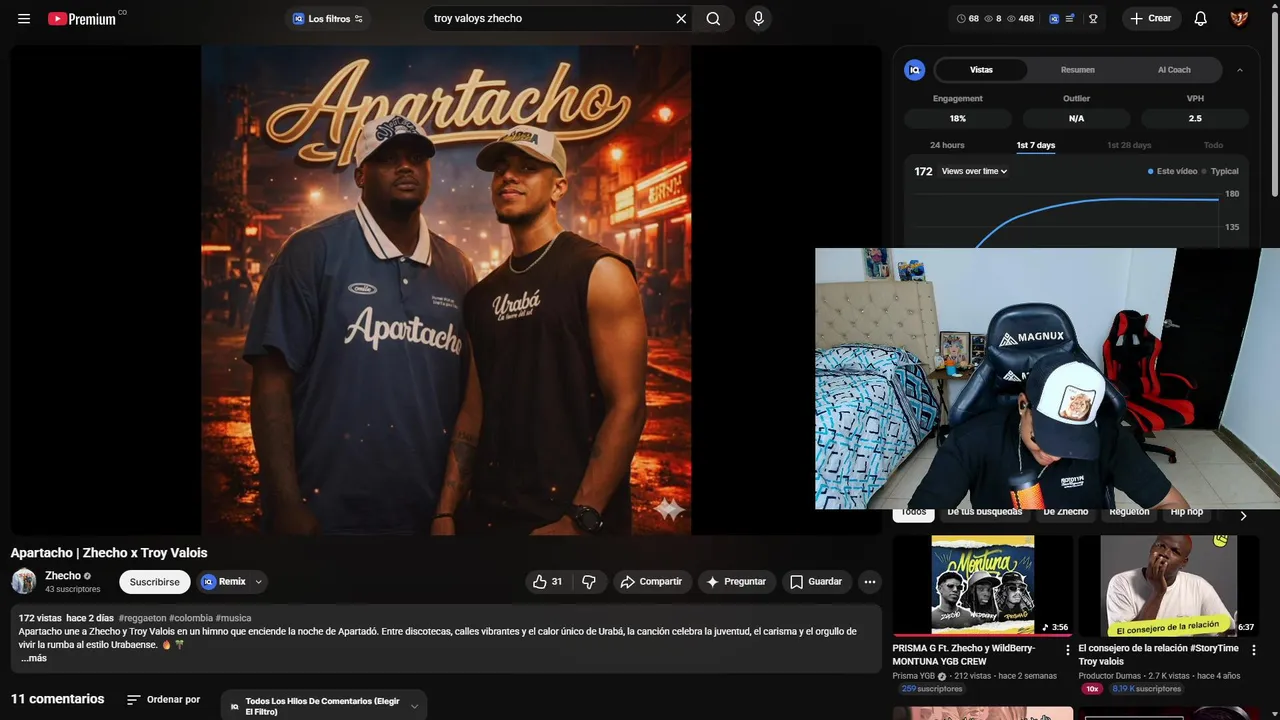Viewport: 1280px width, 720px height.
Task: Click the #musica hashtag
Action: (233, 618)
